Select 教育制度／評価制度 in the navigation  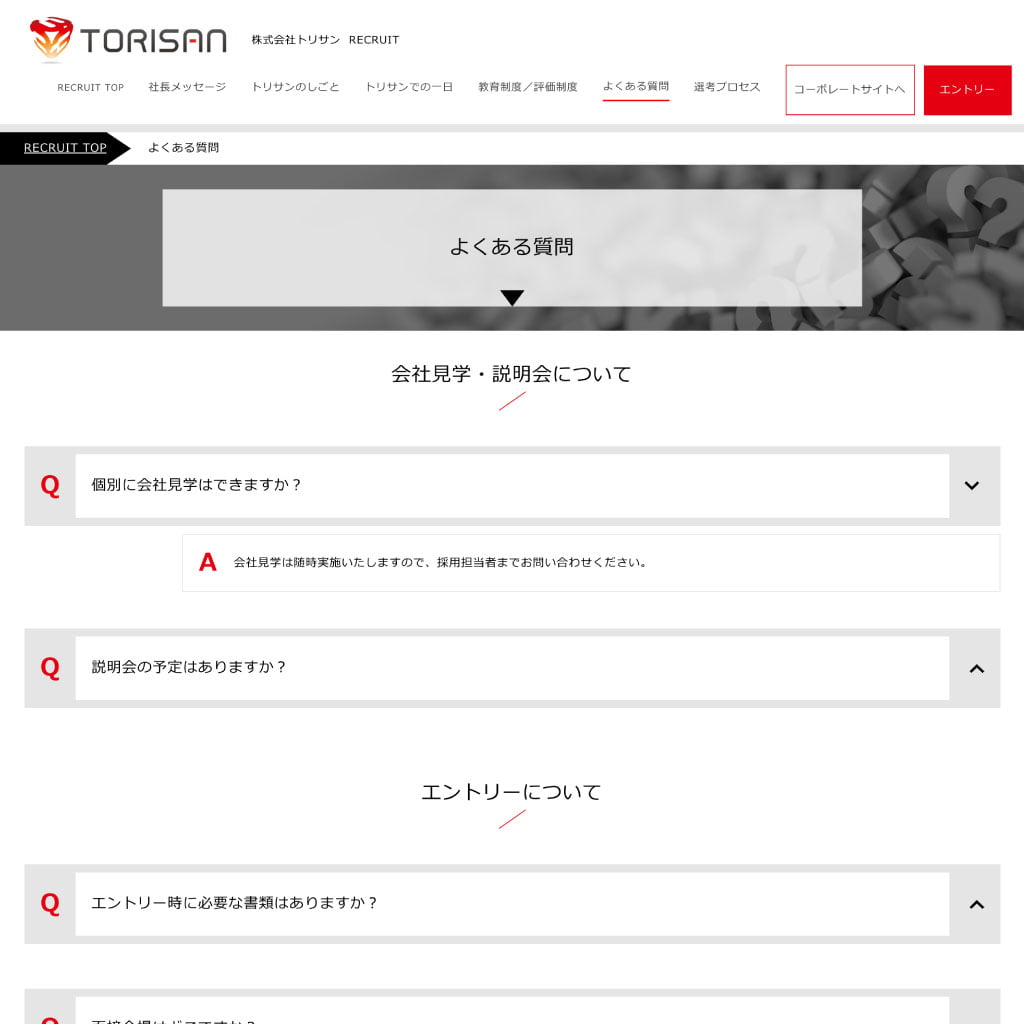(528, 87)
